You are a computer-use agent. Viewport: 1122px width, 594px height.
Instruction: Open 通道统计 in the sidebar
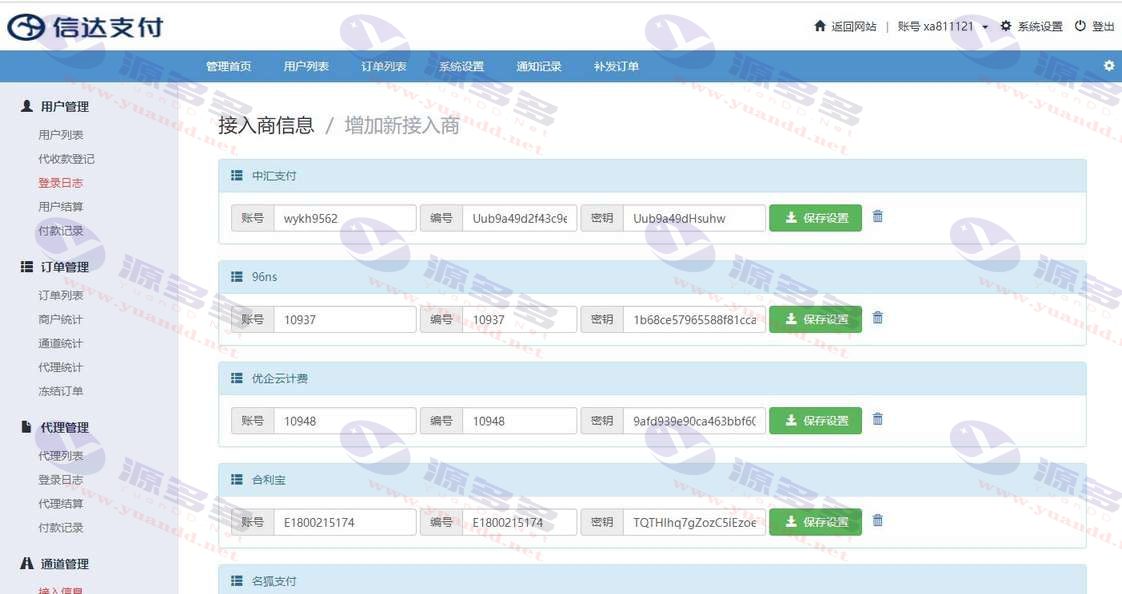point(61,344)
